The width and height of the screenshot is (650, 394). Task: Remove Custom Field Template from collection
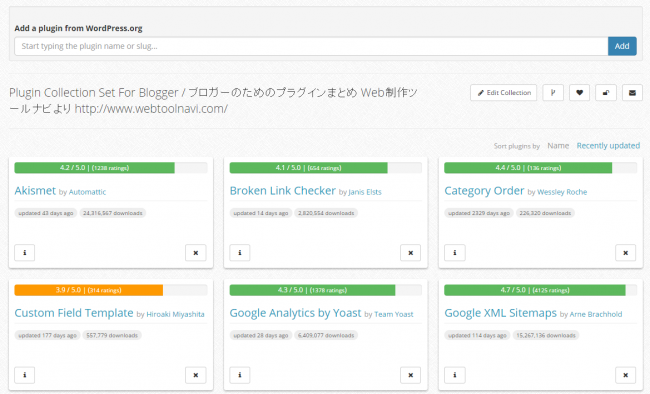pos(196,375)
